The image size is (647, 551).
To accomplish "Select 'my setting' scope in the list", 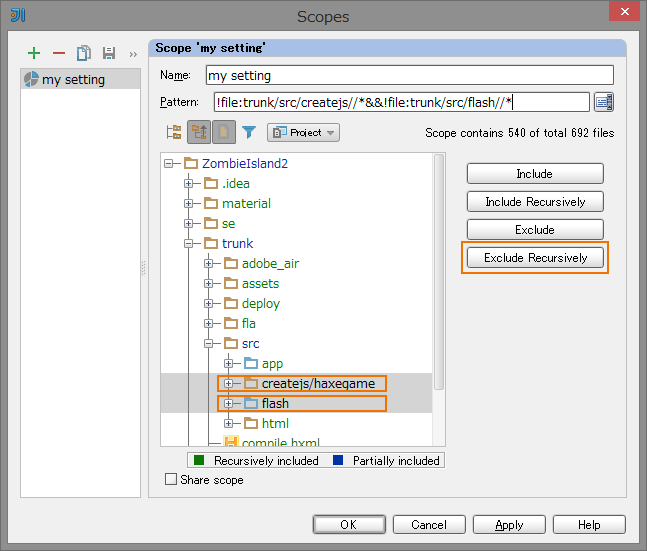I will click(x=72, y=80).
